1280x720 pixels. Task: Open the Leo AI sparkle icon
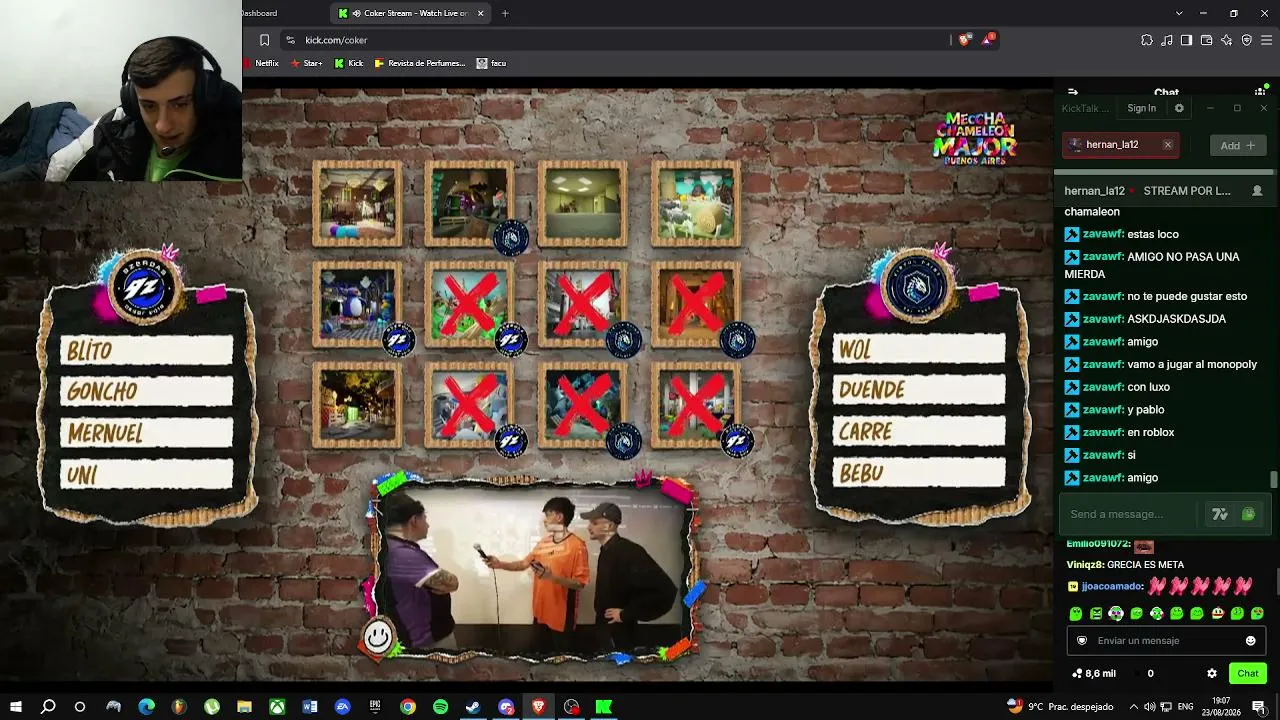[x=1227, y=40]
